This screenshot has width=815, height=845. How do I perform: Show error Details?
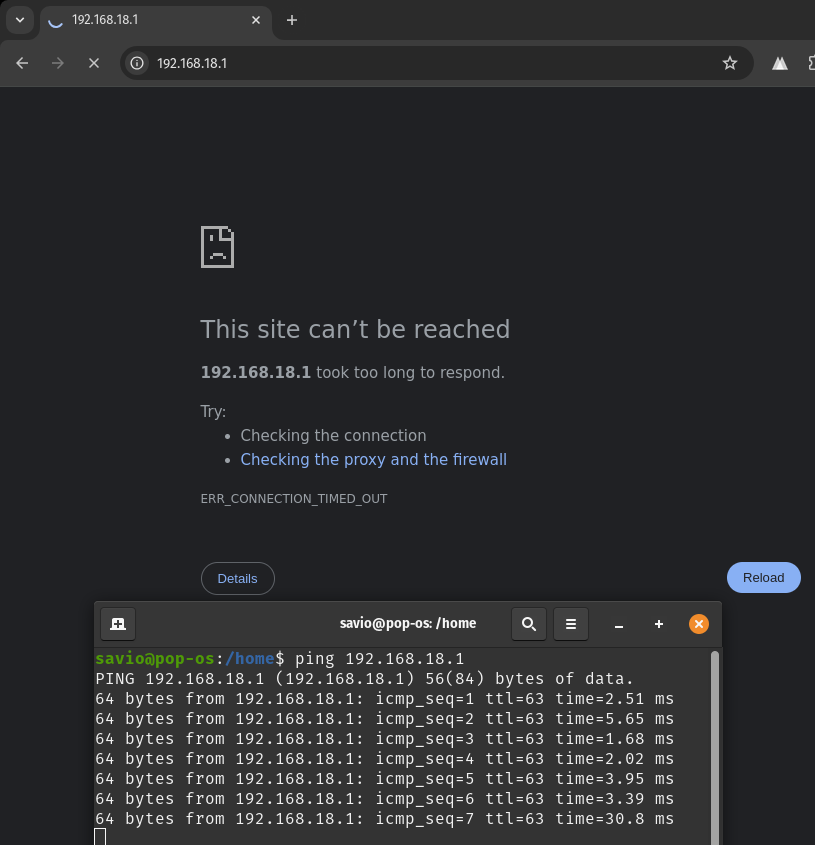pyautogui.click(x=238, y=578)
